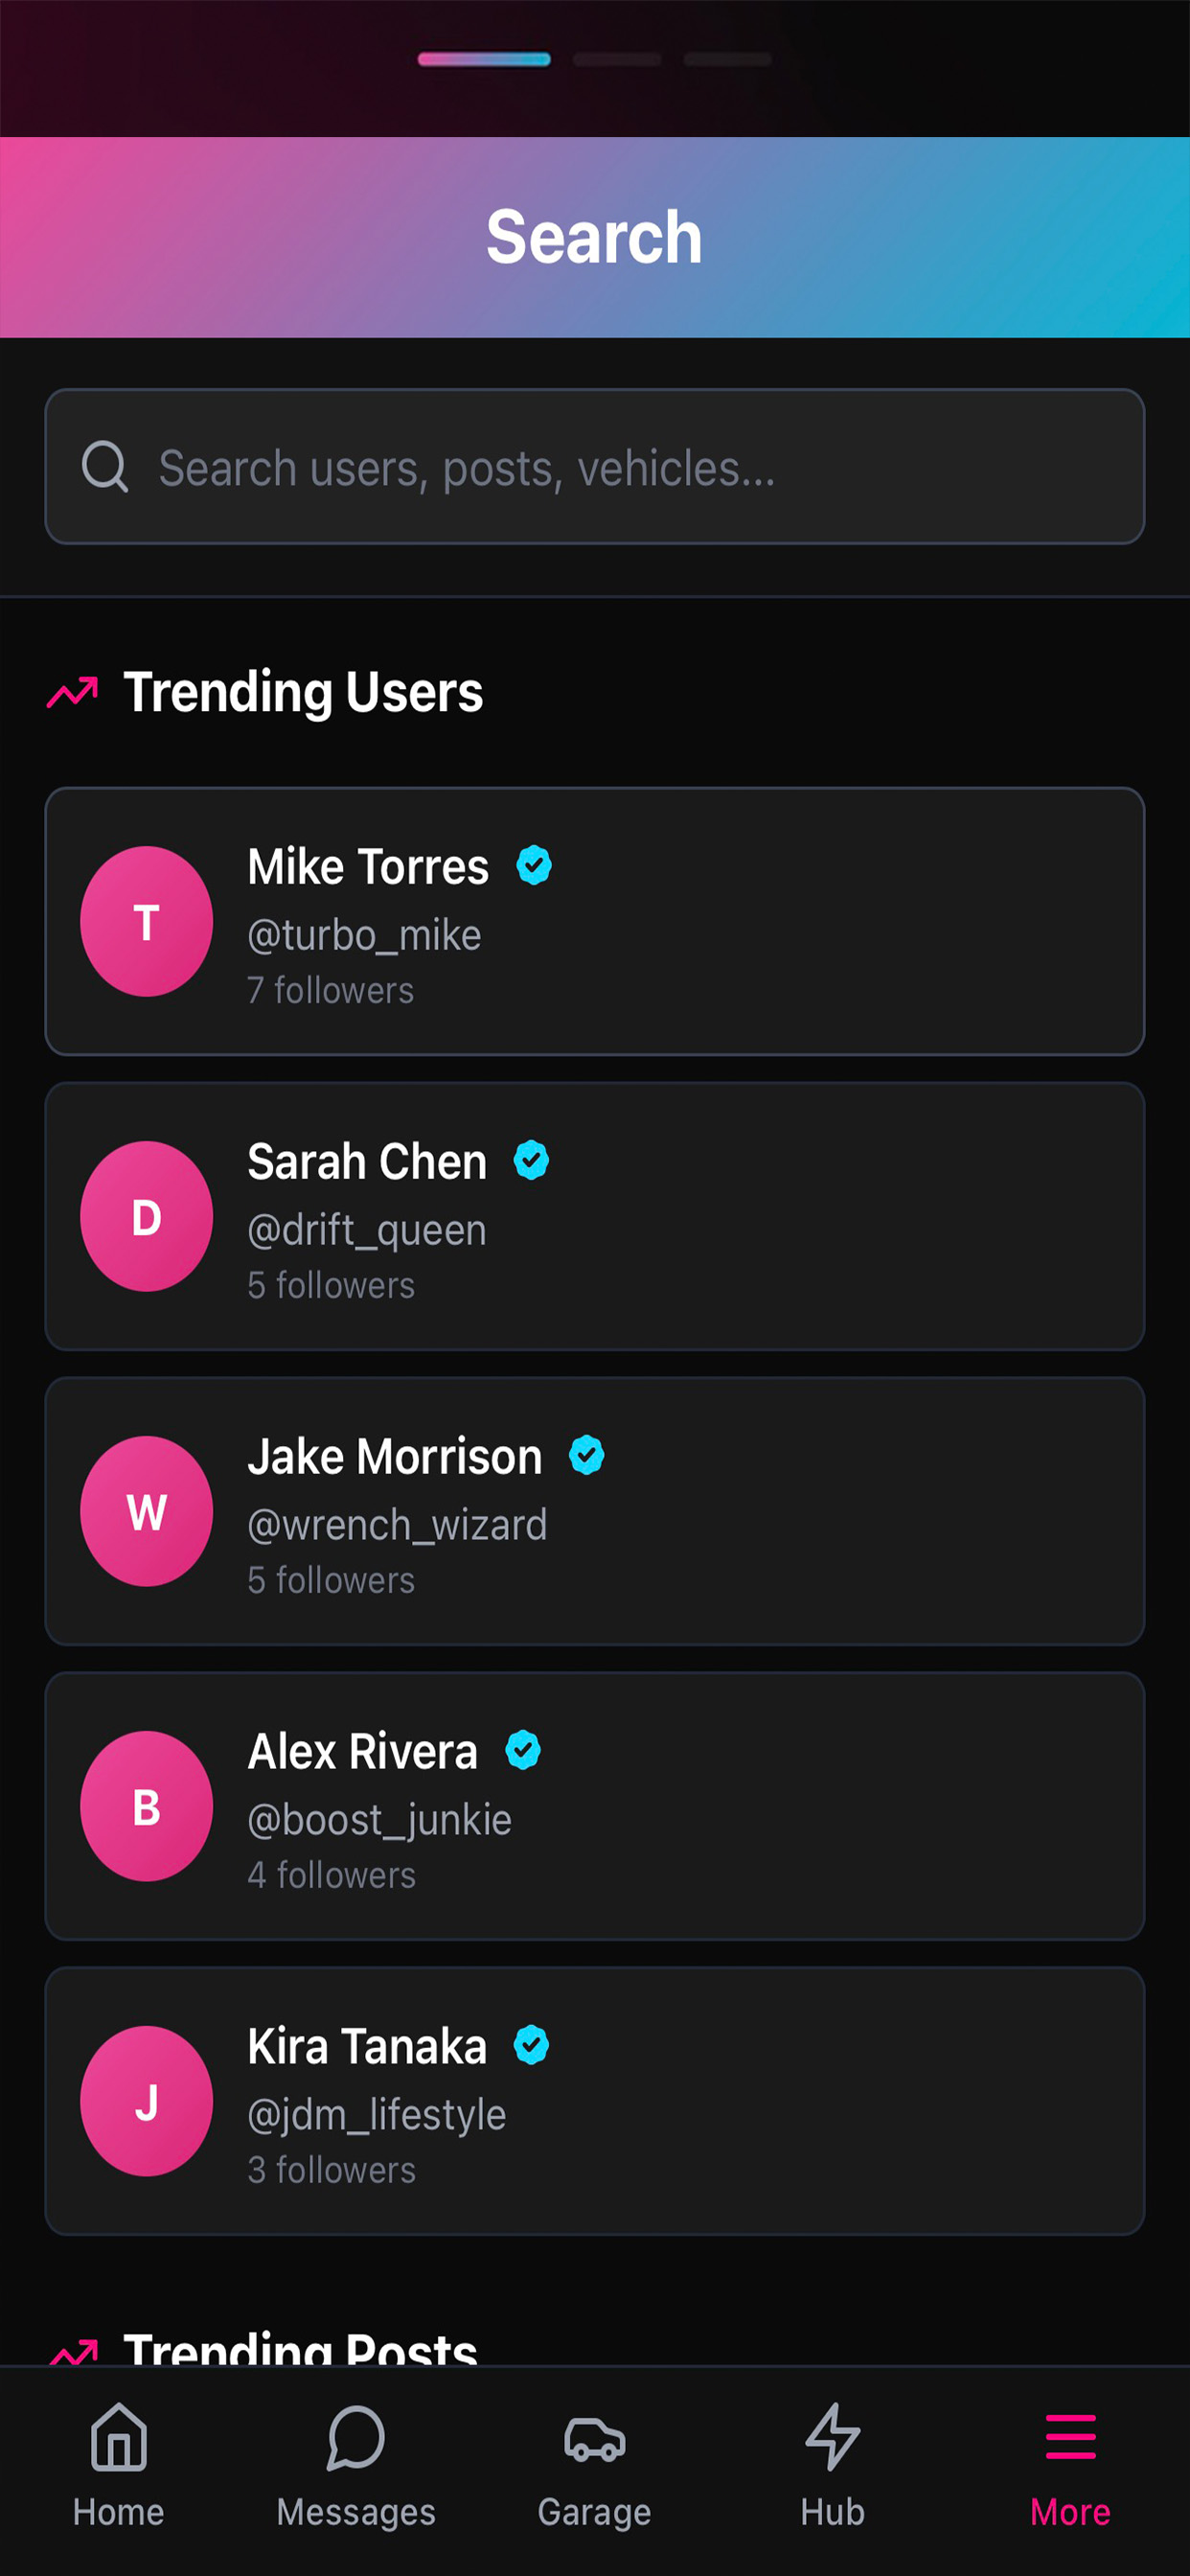This screenshot has width=1190, height=2576.
Task: Click Kira Tanaka's verified badge
Action: tap(532, 2045)
